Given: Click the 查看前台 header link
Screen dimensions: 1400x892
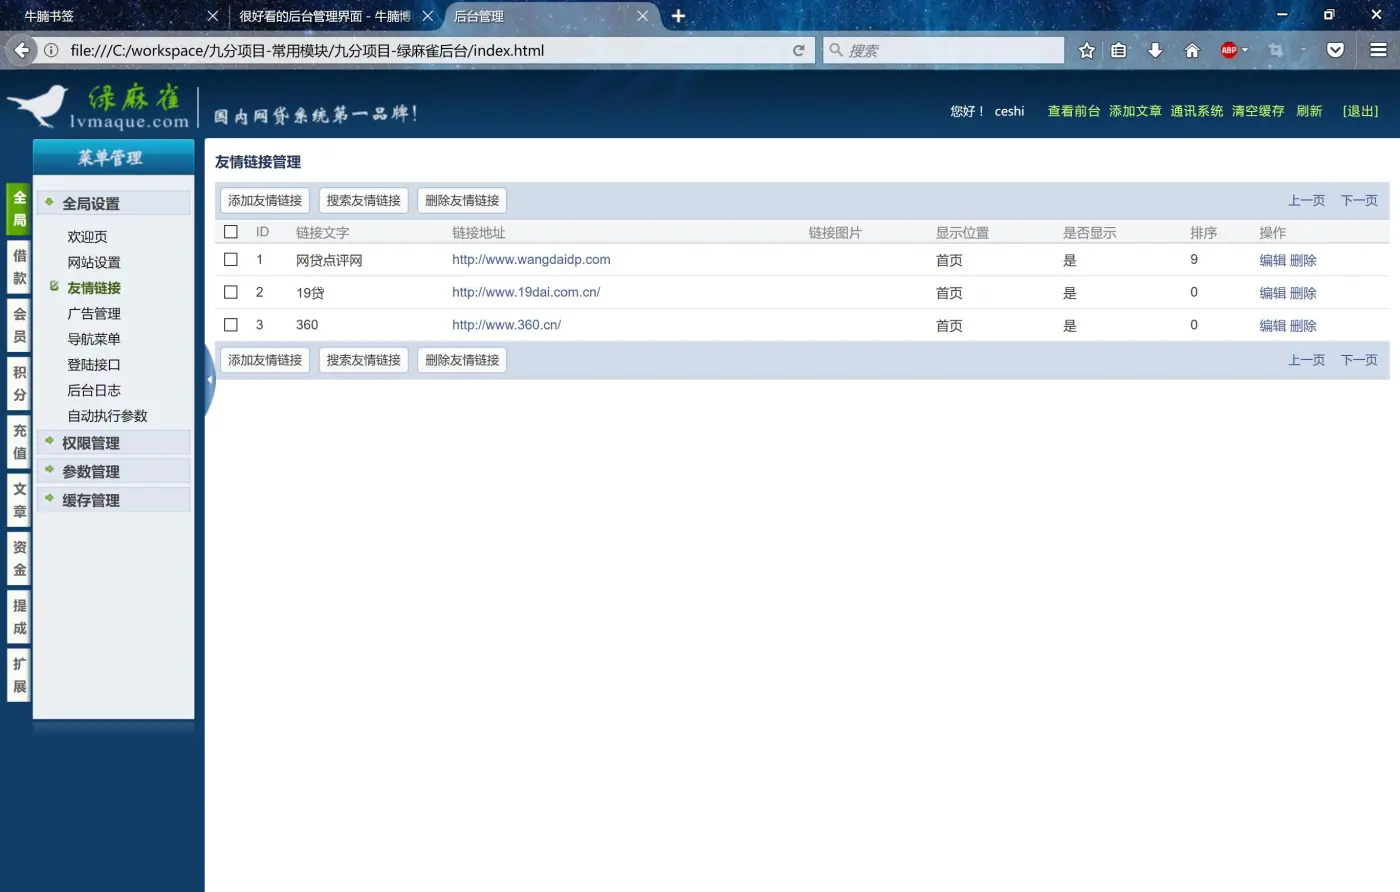Looking at the screenshot, I should coord(1074,111).
